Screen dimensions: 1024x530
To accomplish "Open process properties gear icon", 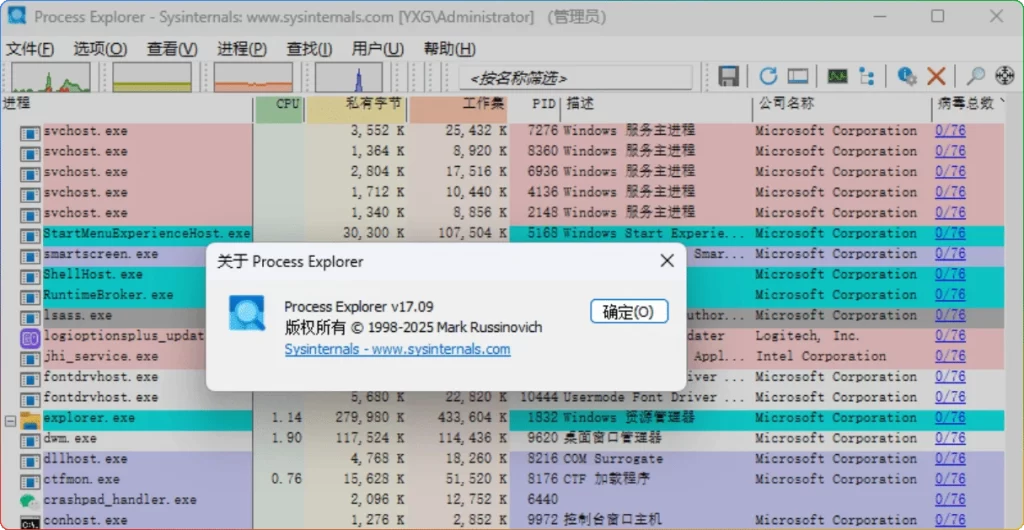I will 906,77.
